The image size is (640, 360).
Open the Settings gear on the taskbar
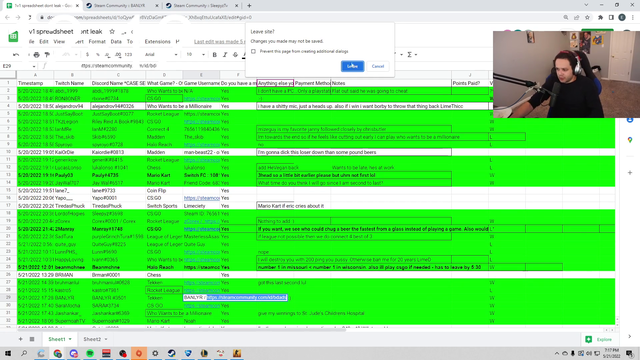point(155,353)
